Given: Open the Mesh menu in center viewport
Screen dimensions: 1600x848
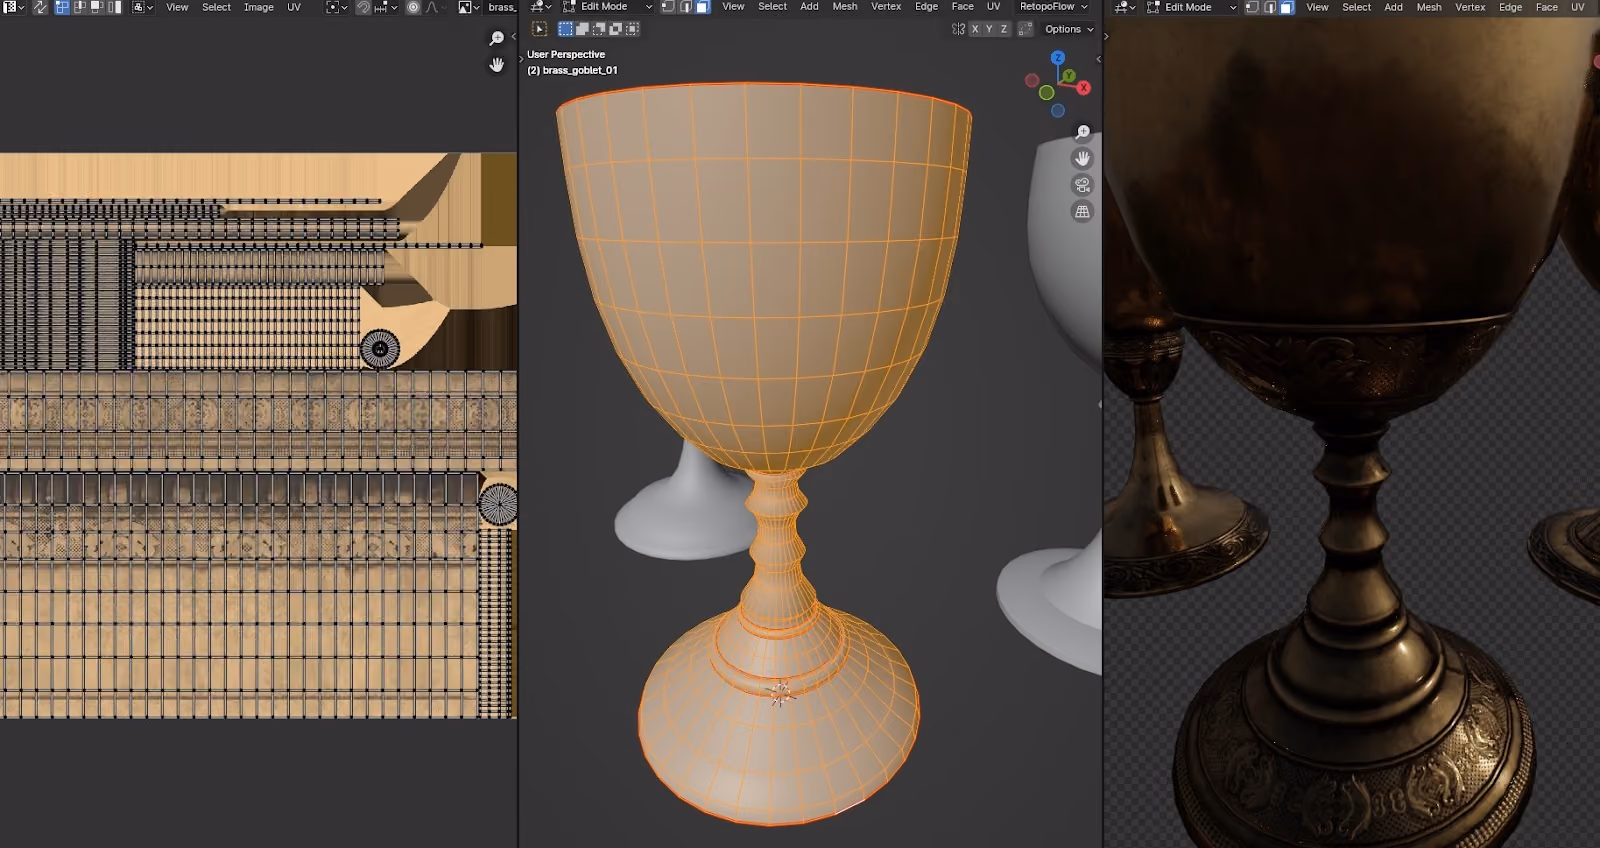Looking at the screenshot, I should coord(845,7).
